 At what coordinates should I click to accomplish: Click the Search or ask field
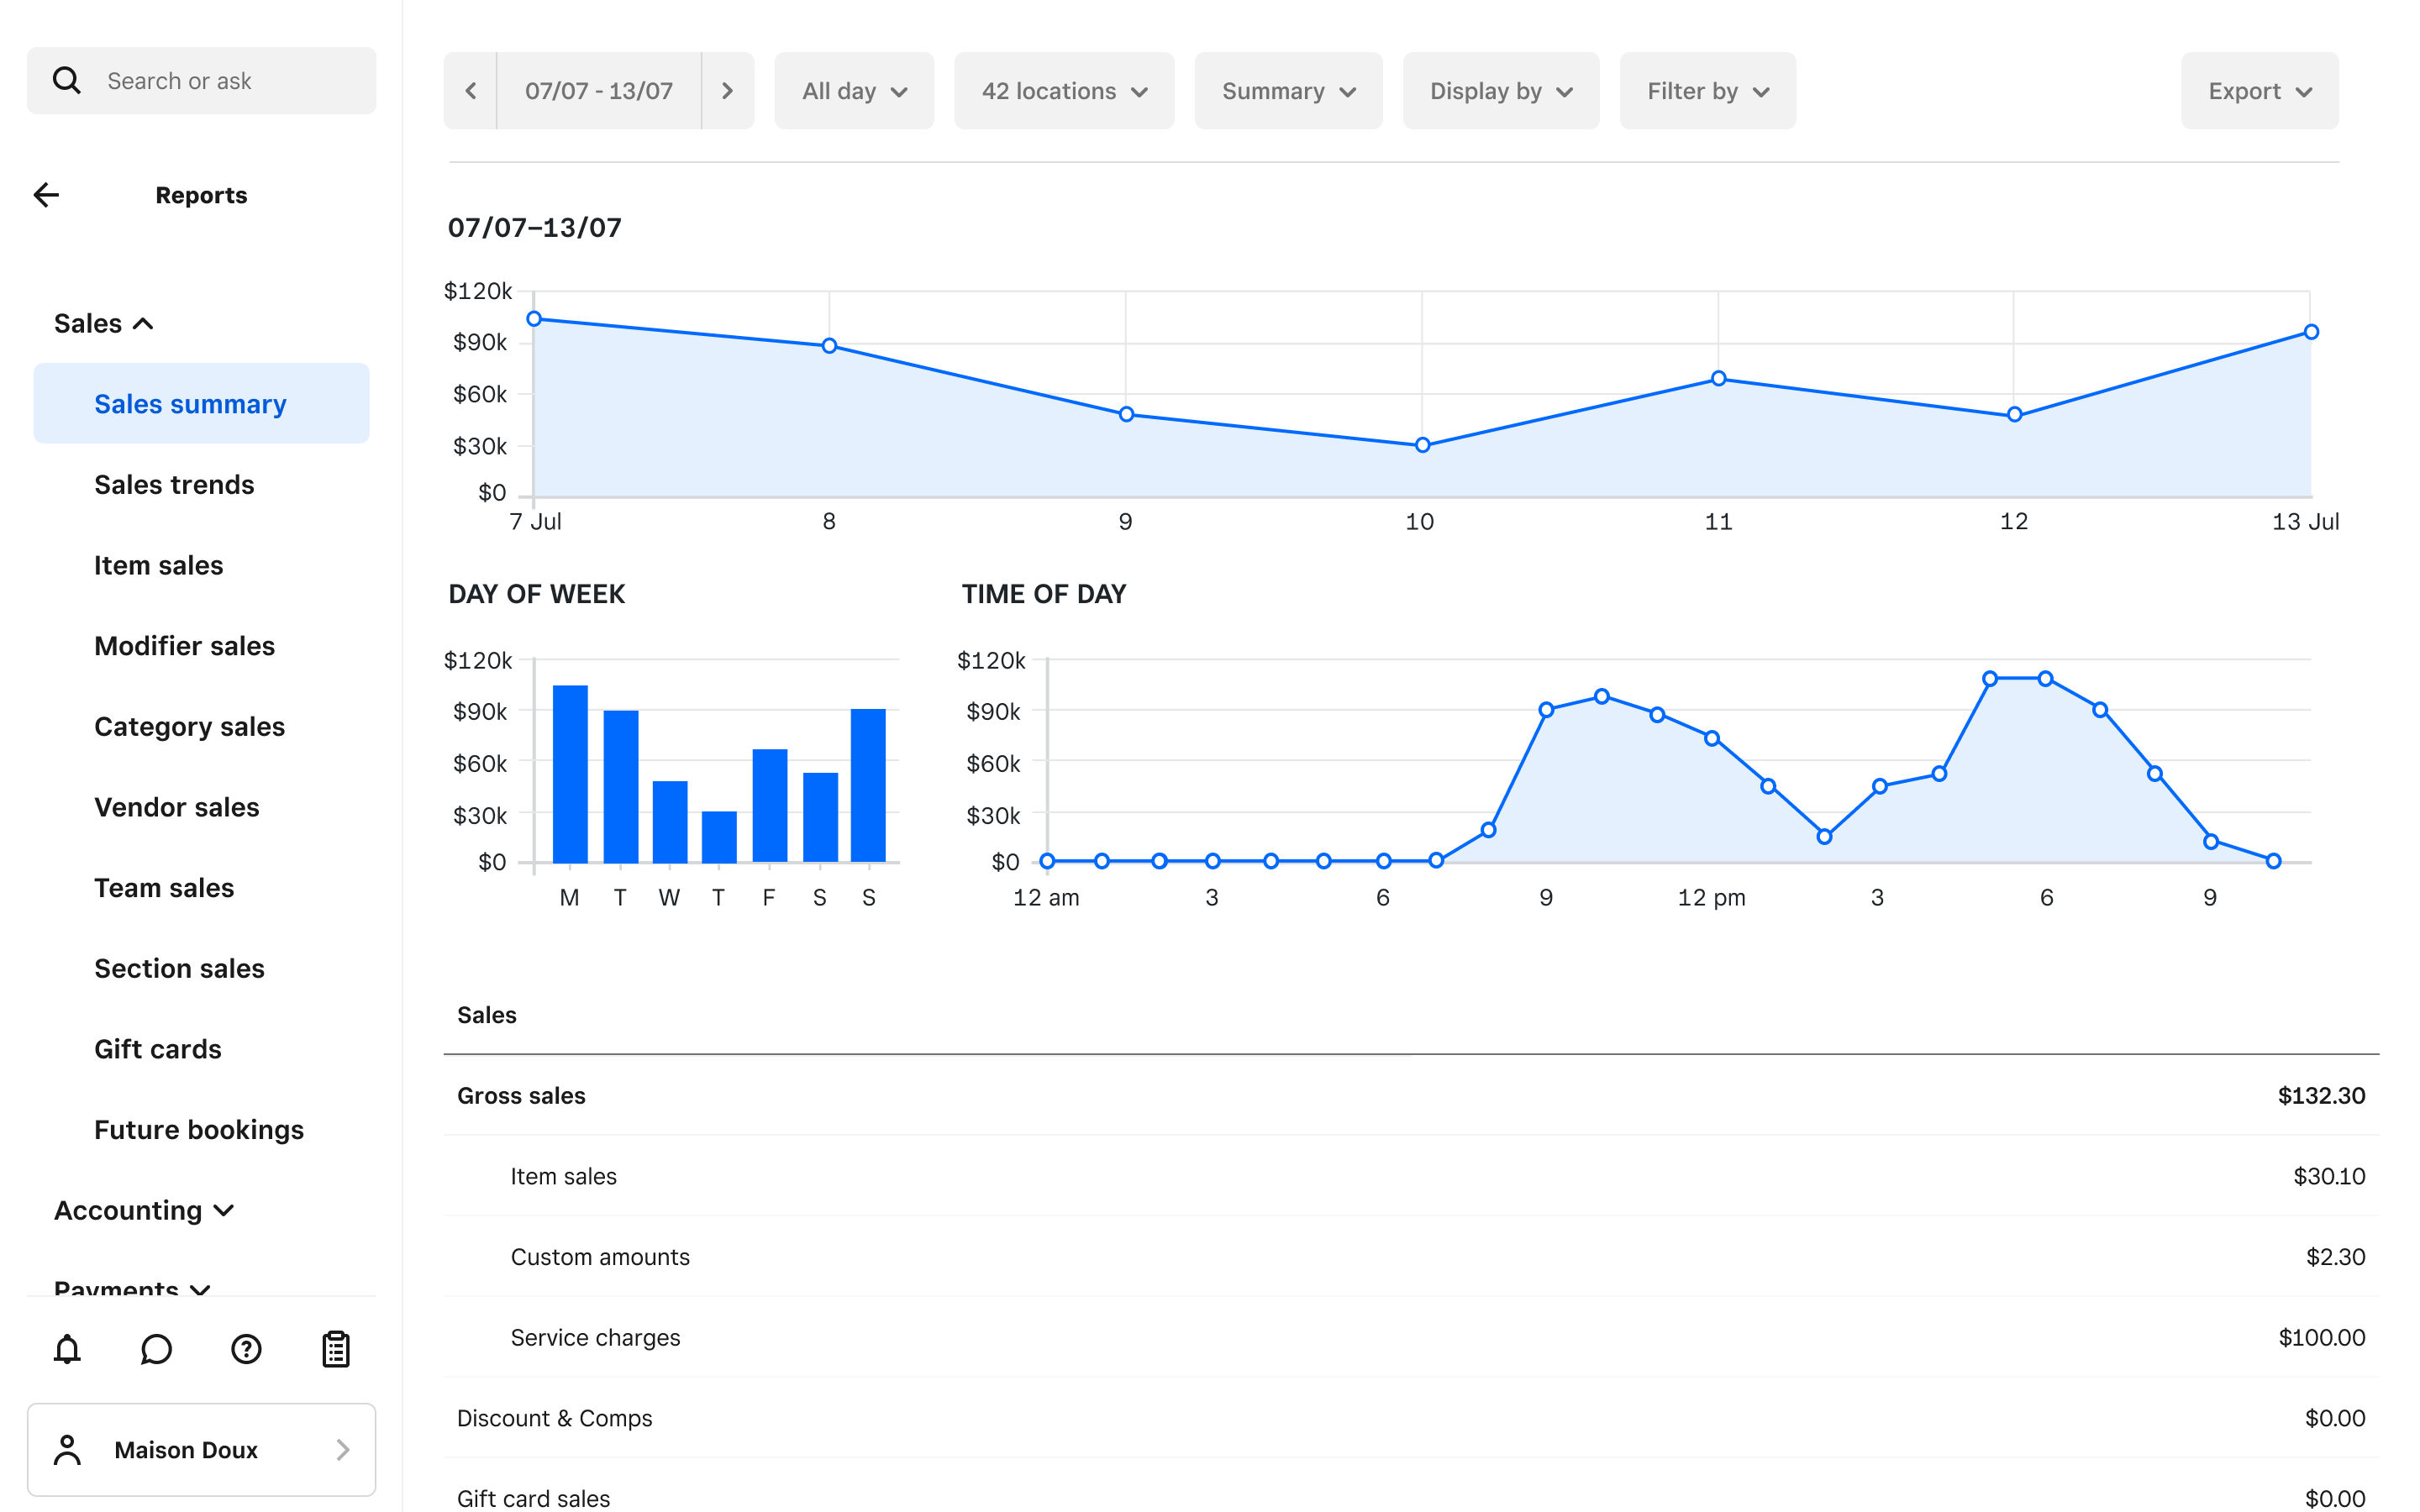click(x=230, y=81)
